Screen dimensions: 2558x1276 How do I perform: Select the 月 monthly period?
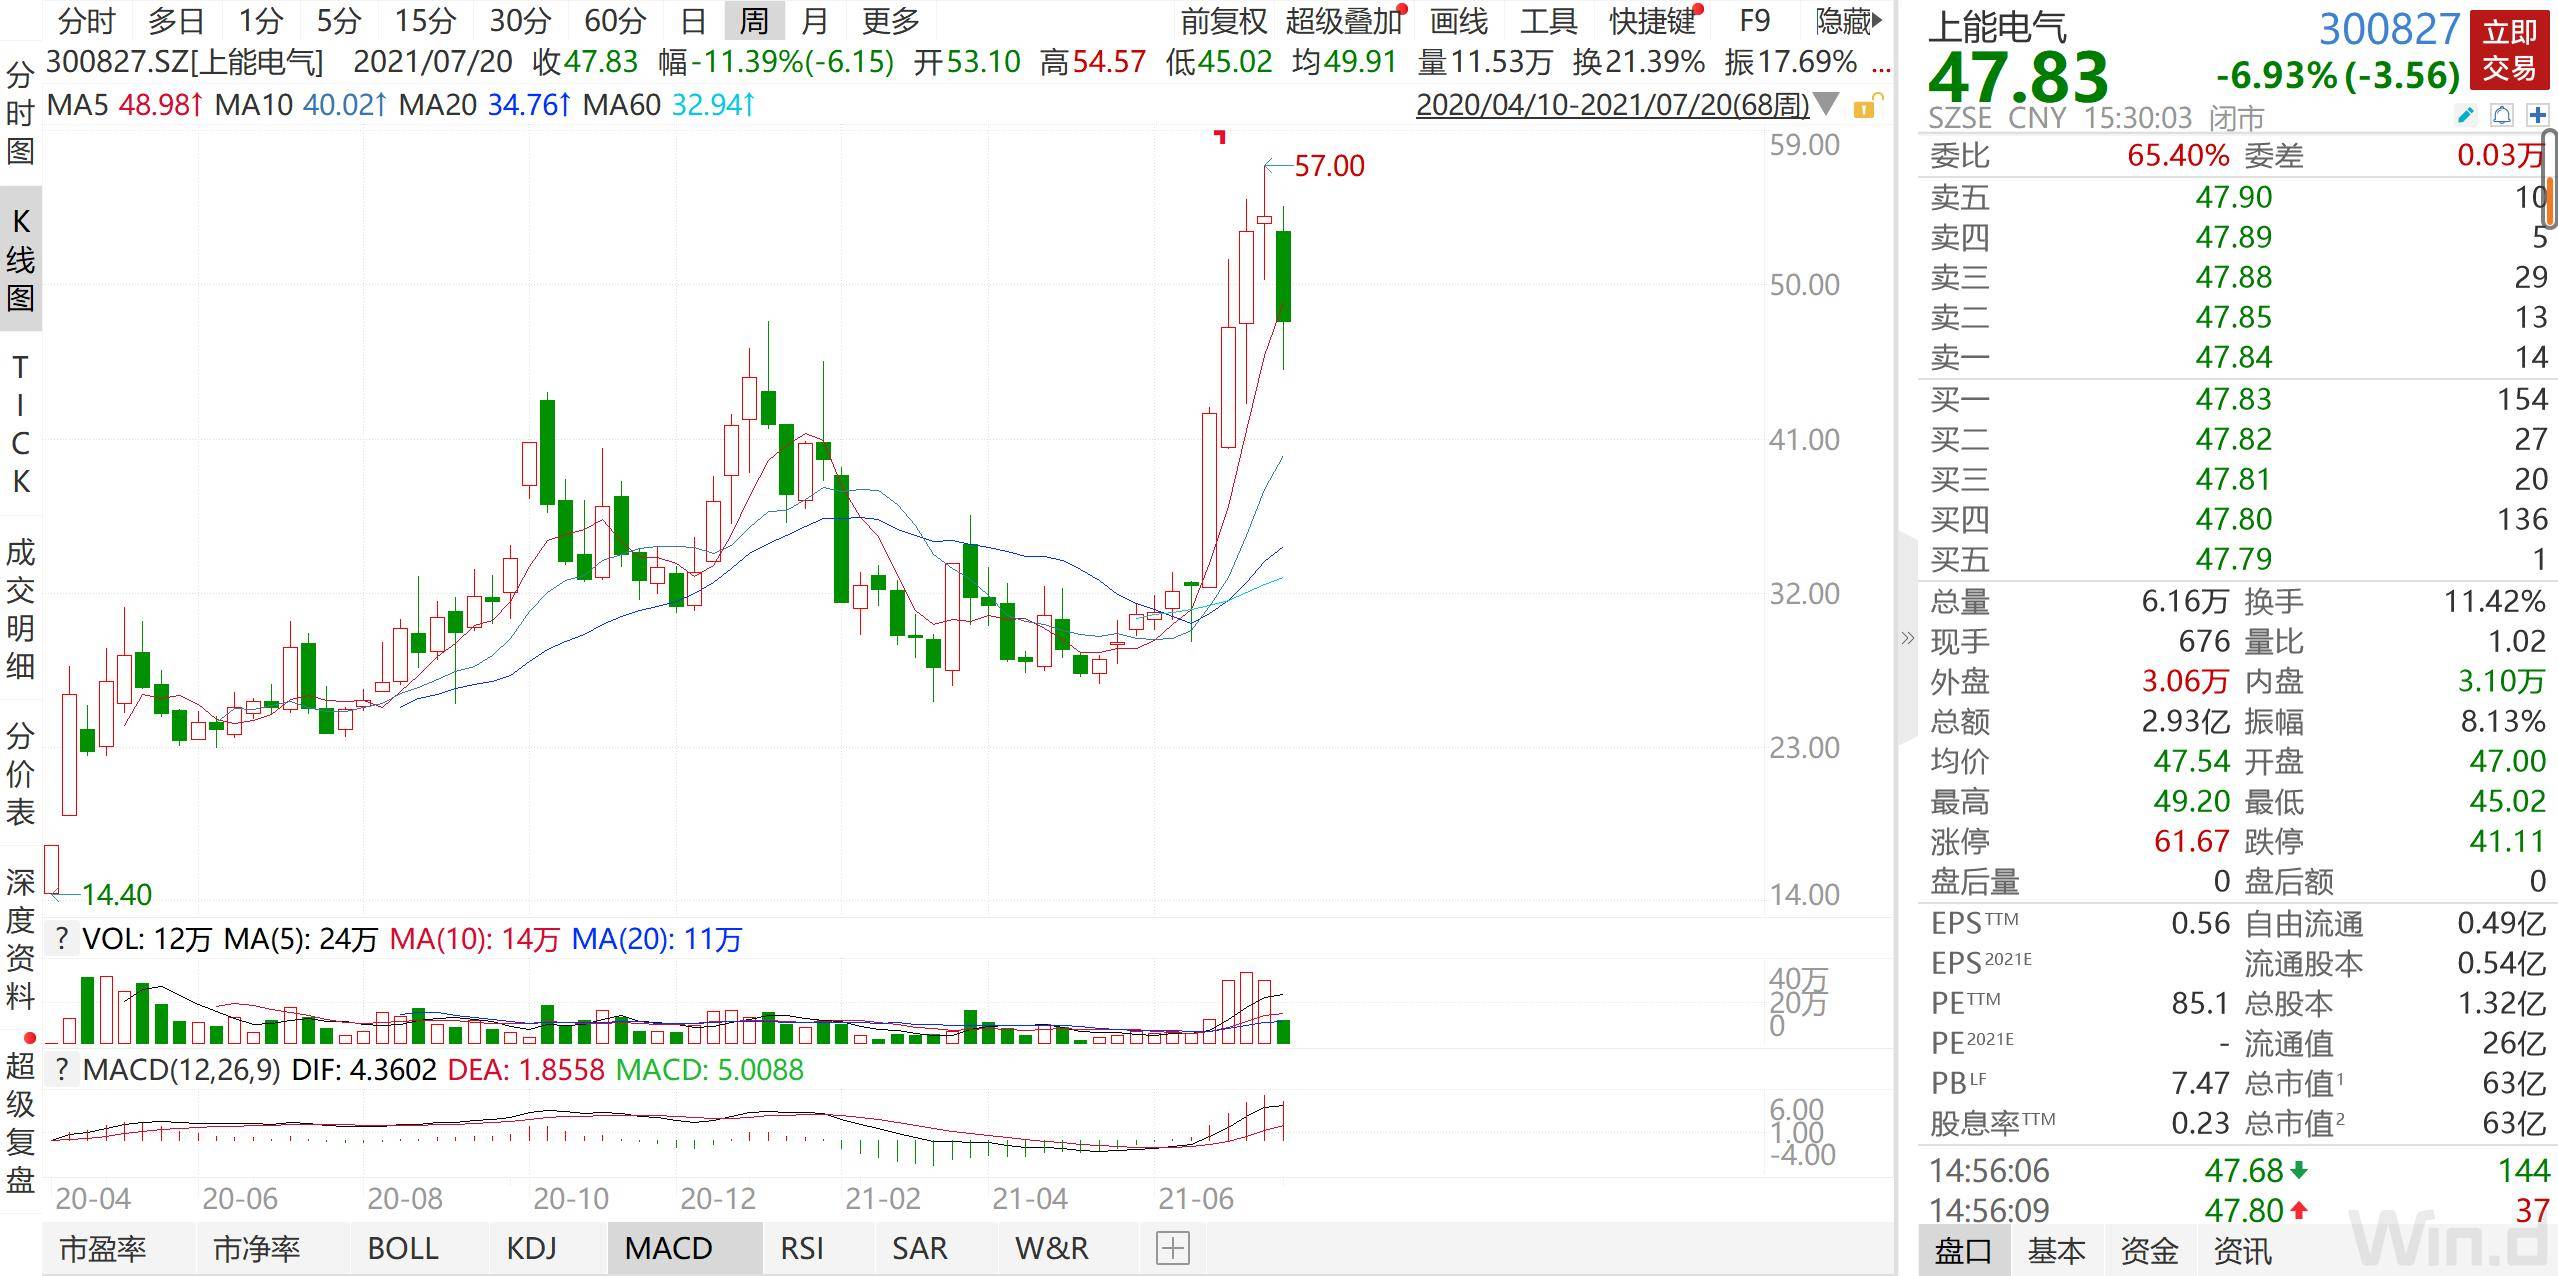815,20
